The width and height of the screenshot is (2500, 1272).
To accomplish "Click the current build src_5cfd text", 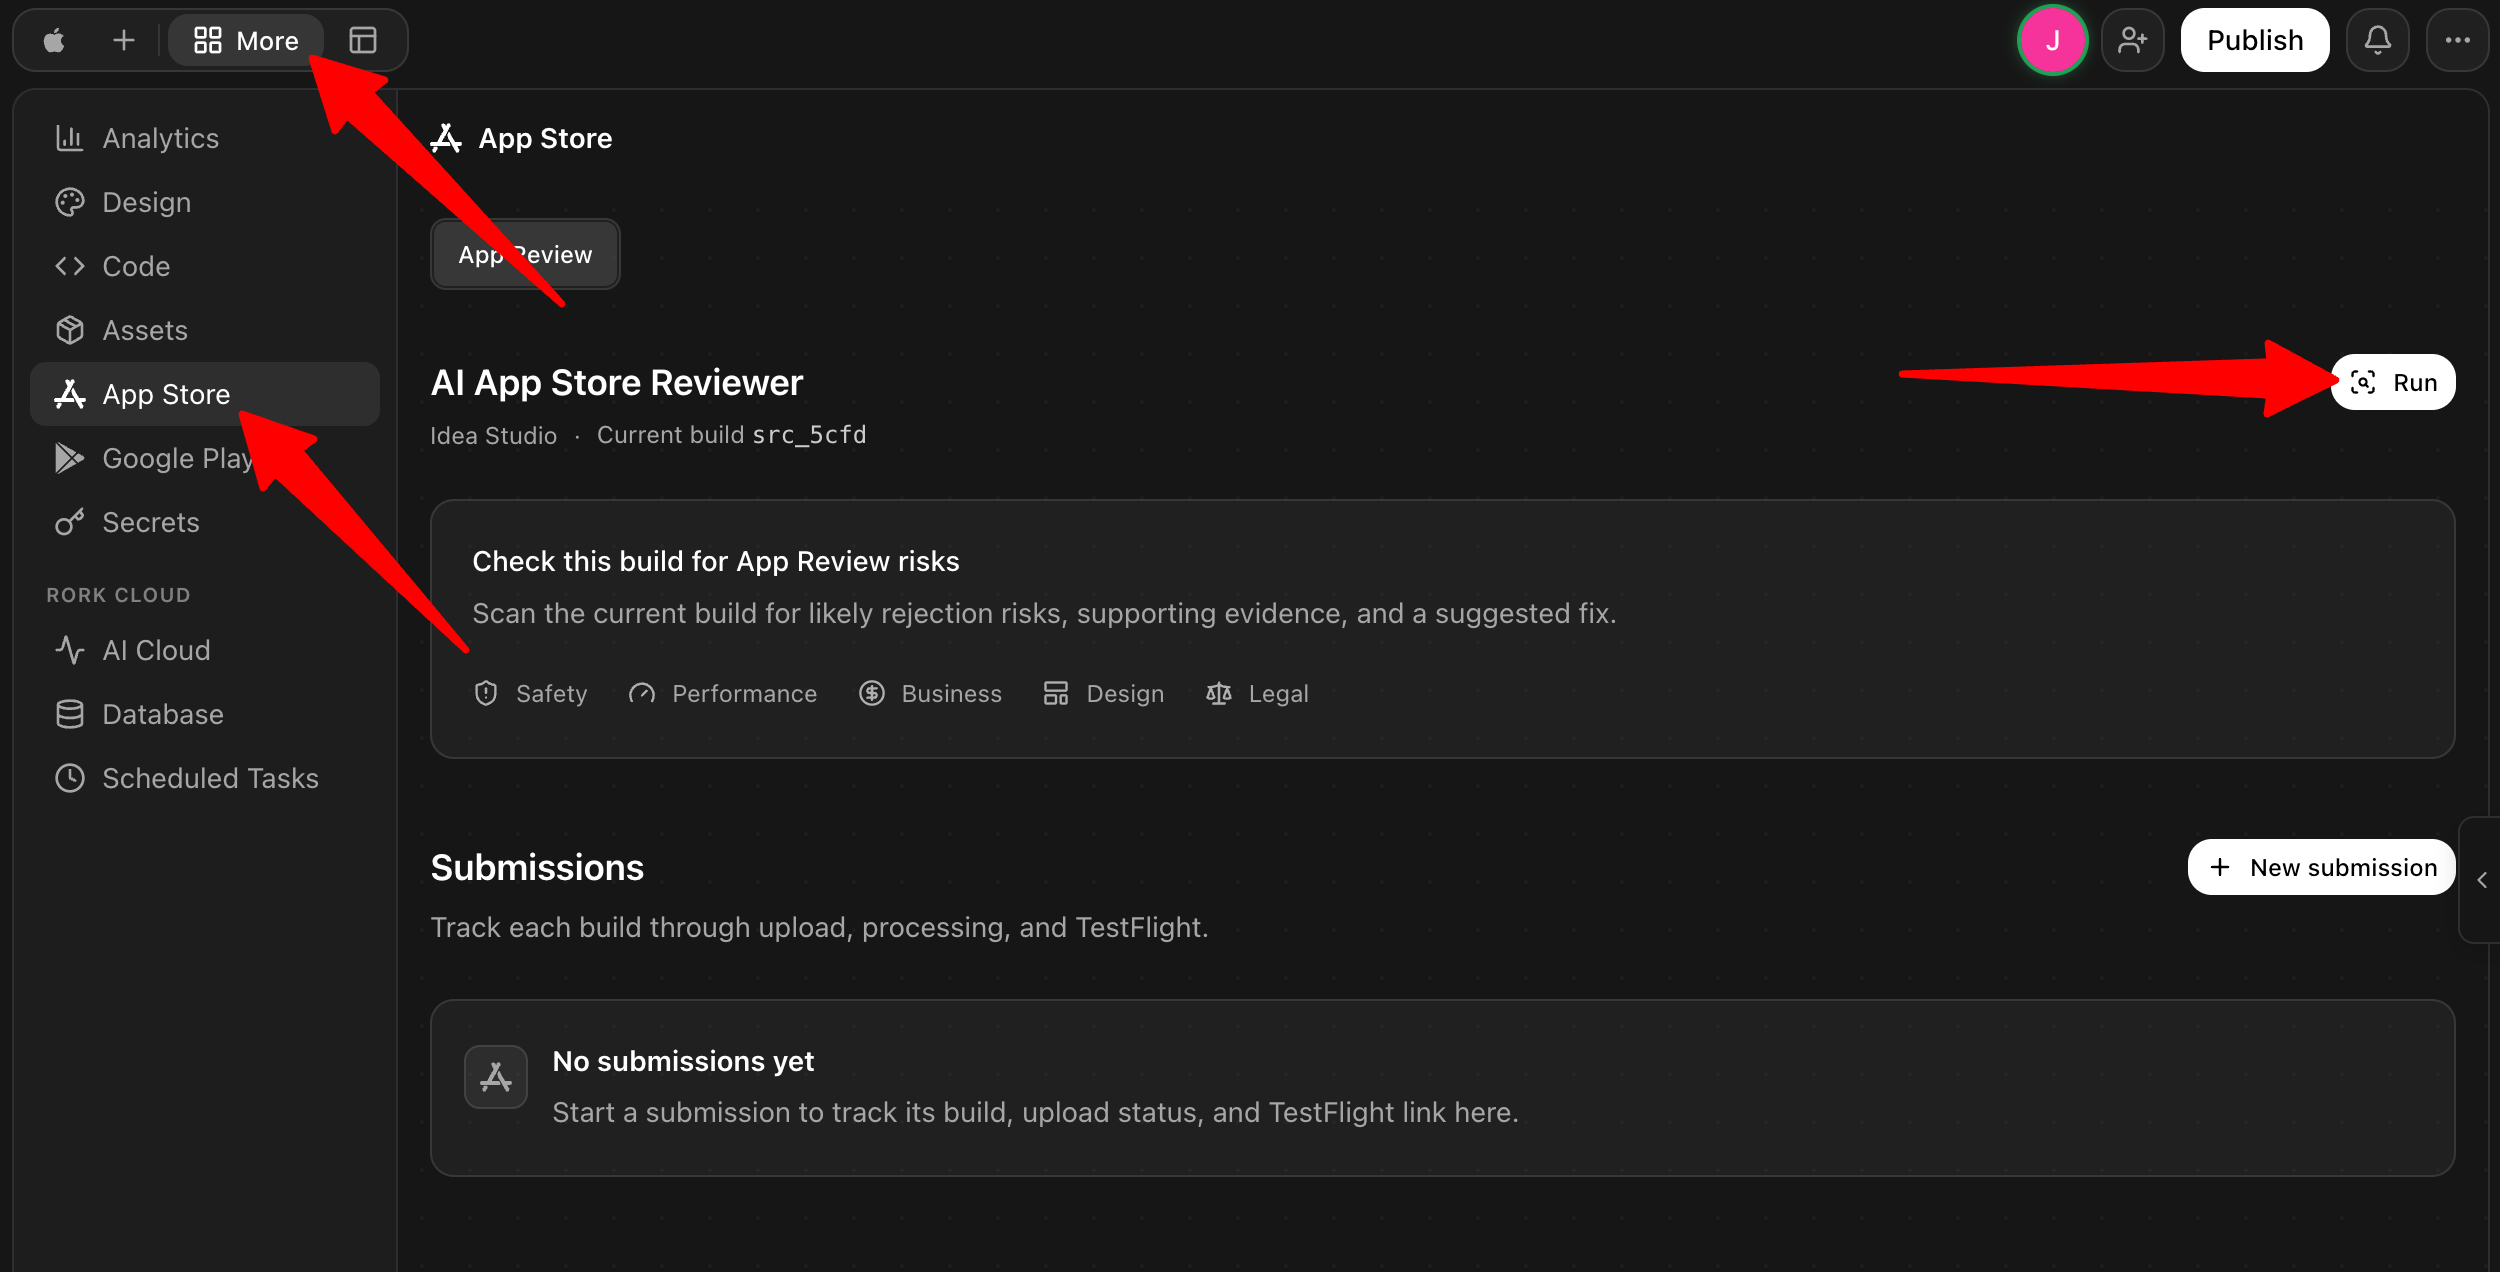I will click(x=732, y=435).
